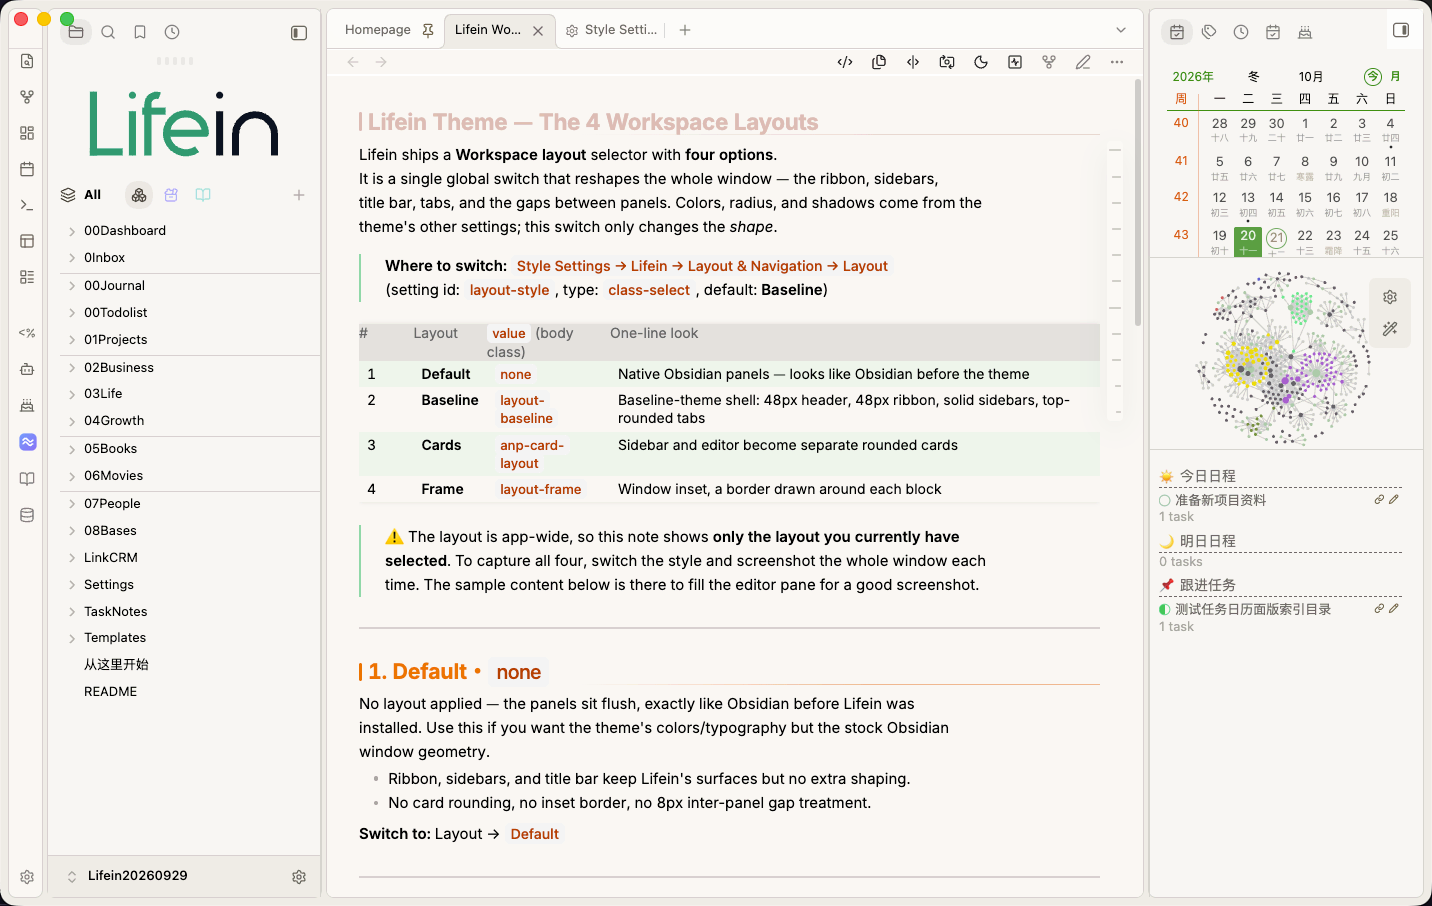Jump to today with the 今 button

click(1373, 76)
